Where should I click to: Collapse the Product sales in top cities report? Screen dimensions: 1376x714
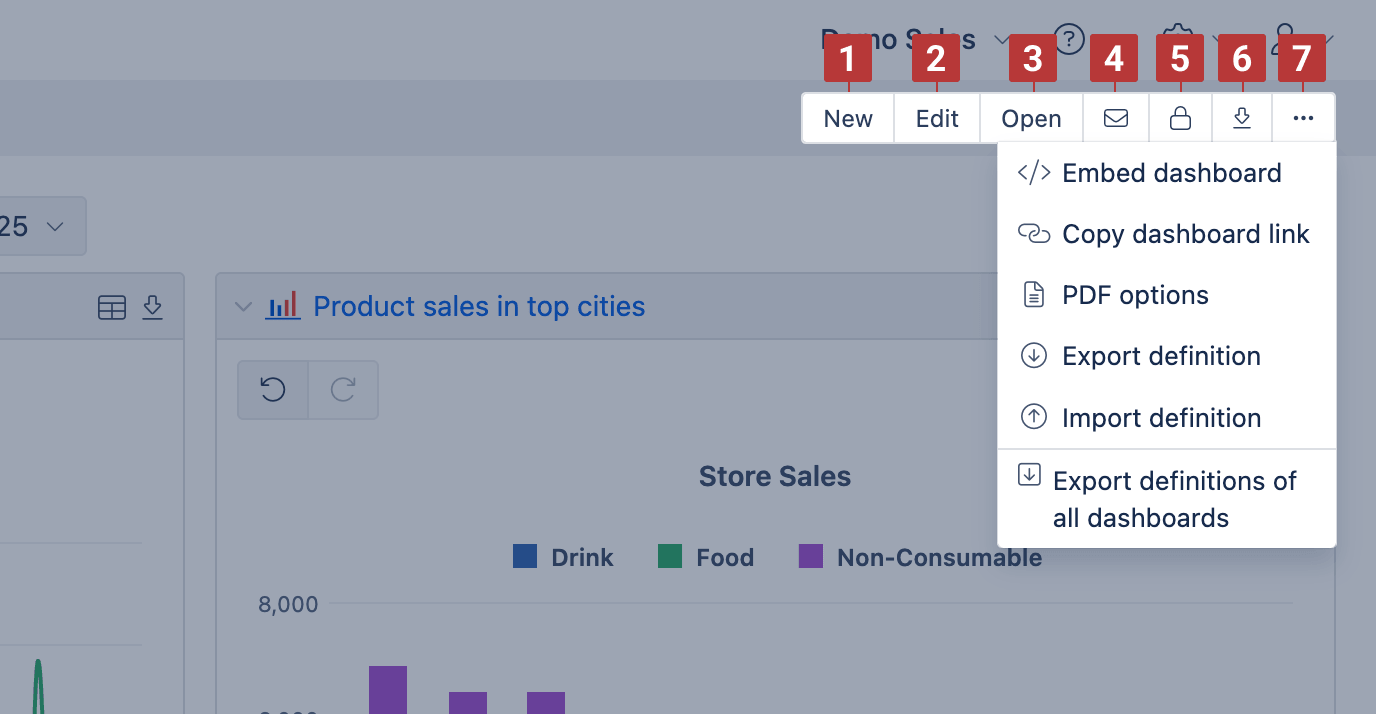click(x=243, y=307)
